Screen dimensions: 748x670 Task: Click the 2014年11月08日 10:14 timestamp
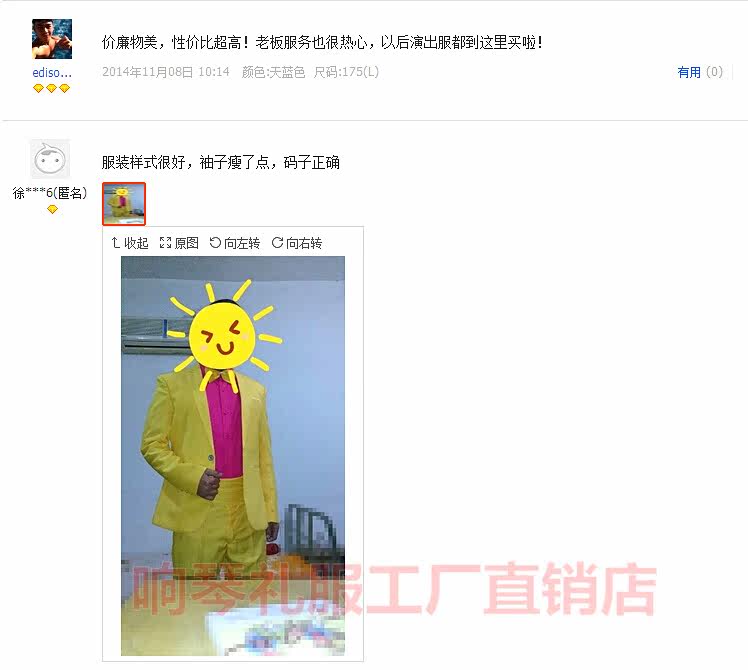(166, 72)
